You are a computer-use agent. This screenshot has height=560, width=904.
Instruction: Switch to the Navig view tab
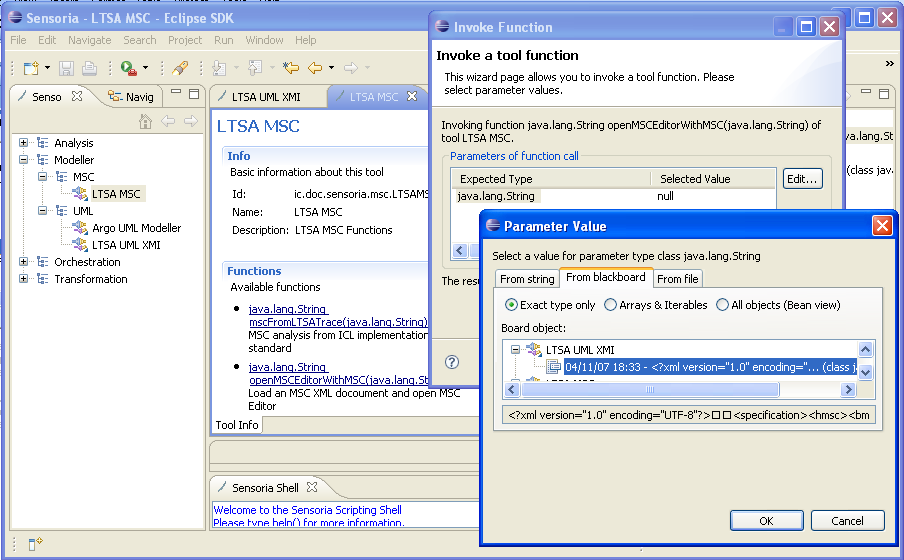(x=131, y=96)
